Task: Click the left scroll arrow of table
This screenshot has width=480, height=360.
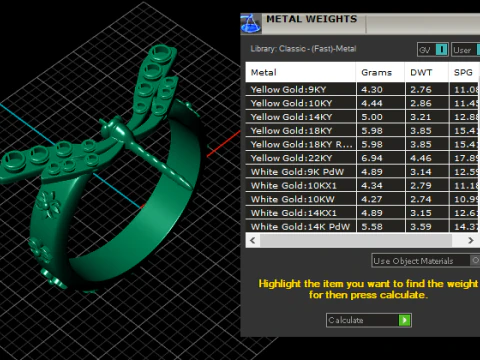Action: pos(253,240)
